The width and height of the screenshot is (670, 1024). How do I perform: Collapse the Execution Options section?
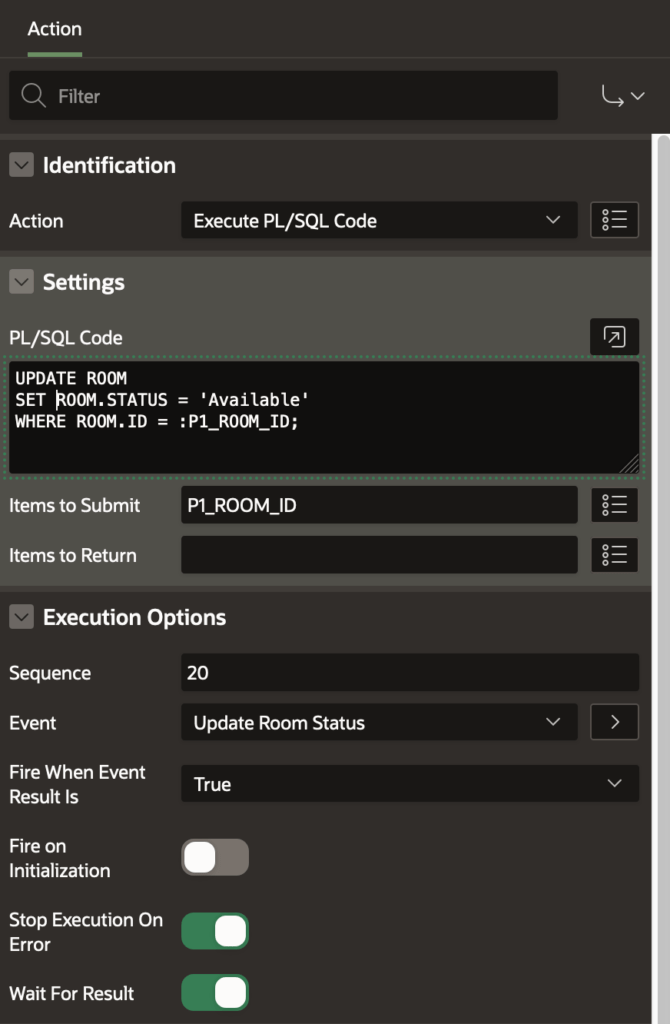[x=22, y=616]
